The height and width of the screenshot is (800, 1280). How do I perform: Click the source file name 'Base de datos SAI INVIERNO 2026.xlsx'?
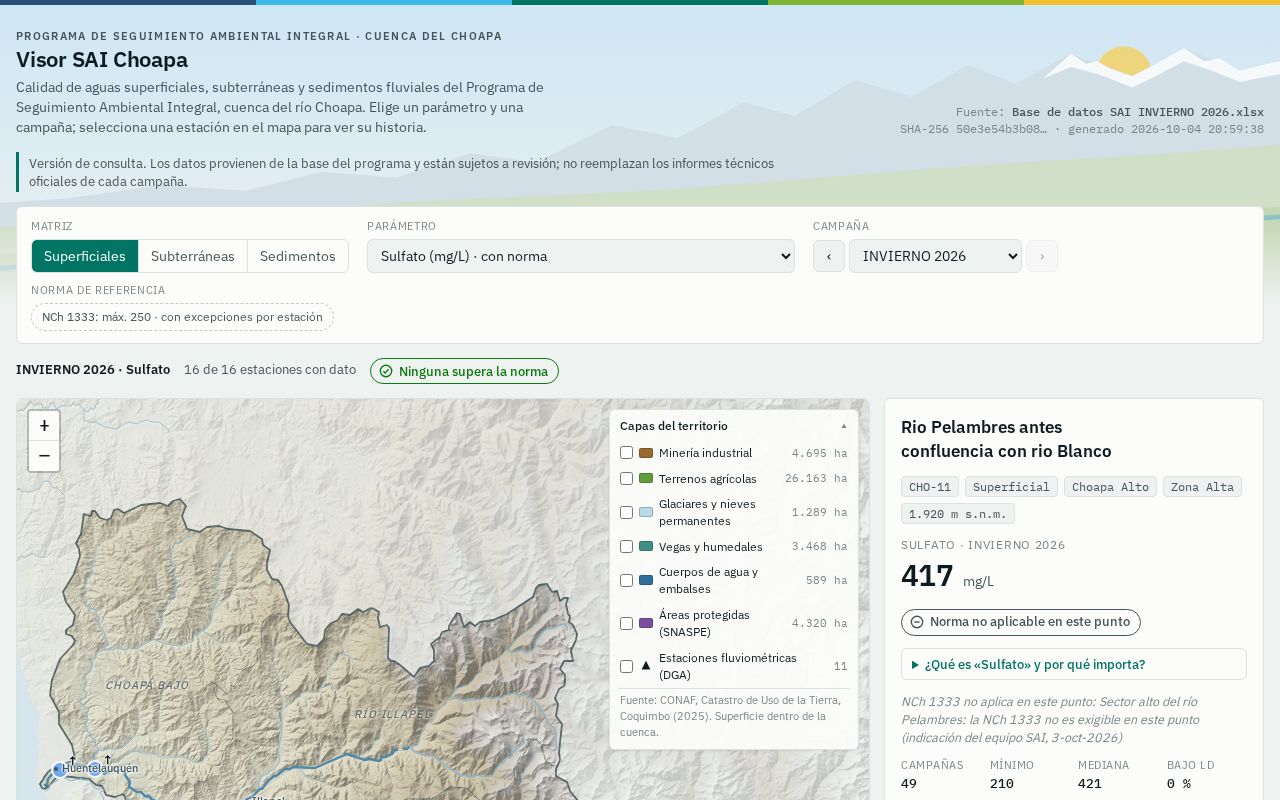click(x=1138, y=112)
